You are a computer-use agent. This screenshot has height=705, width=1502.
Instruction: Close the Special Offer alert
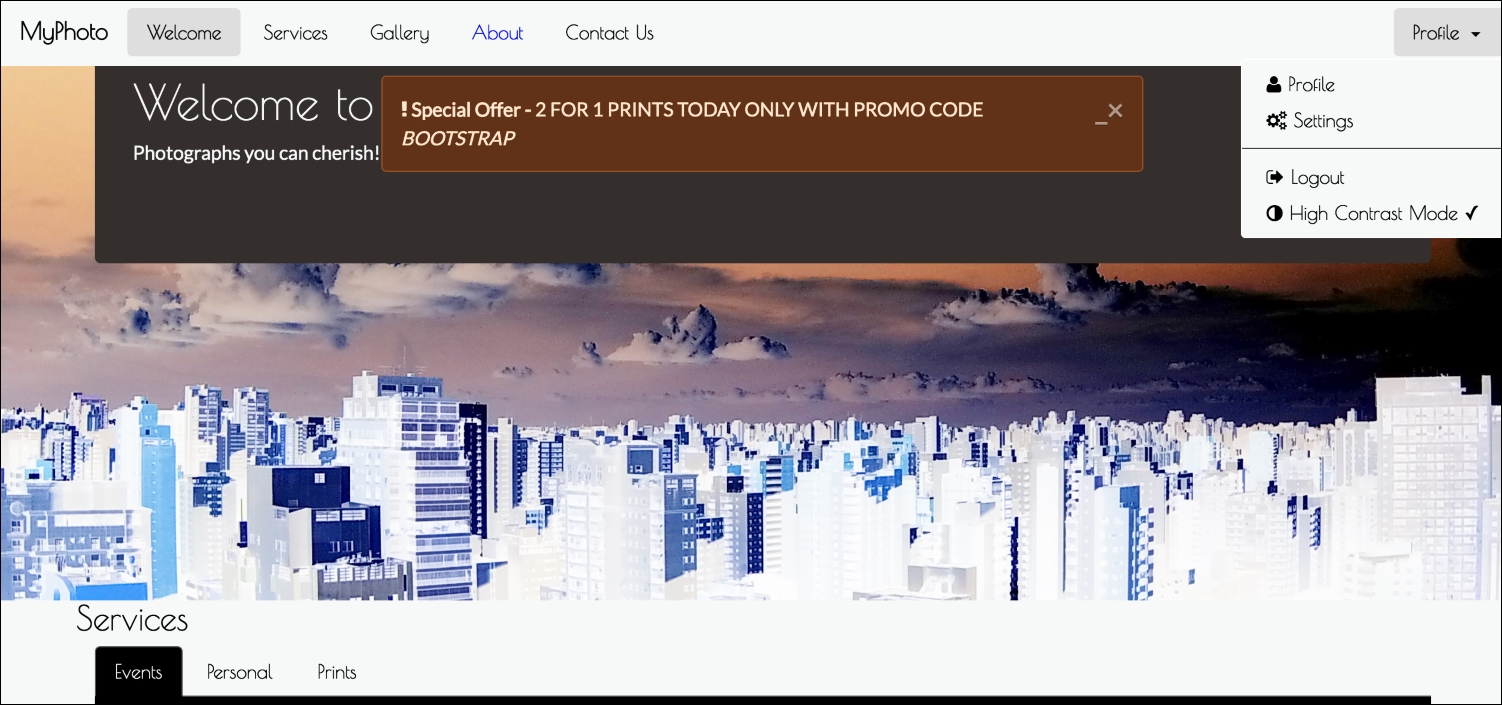[x=1116, y=110]
